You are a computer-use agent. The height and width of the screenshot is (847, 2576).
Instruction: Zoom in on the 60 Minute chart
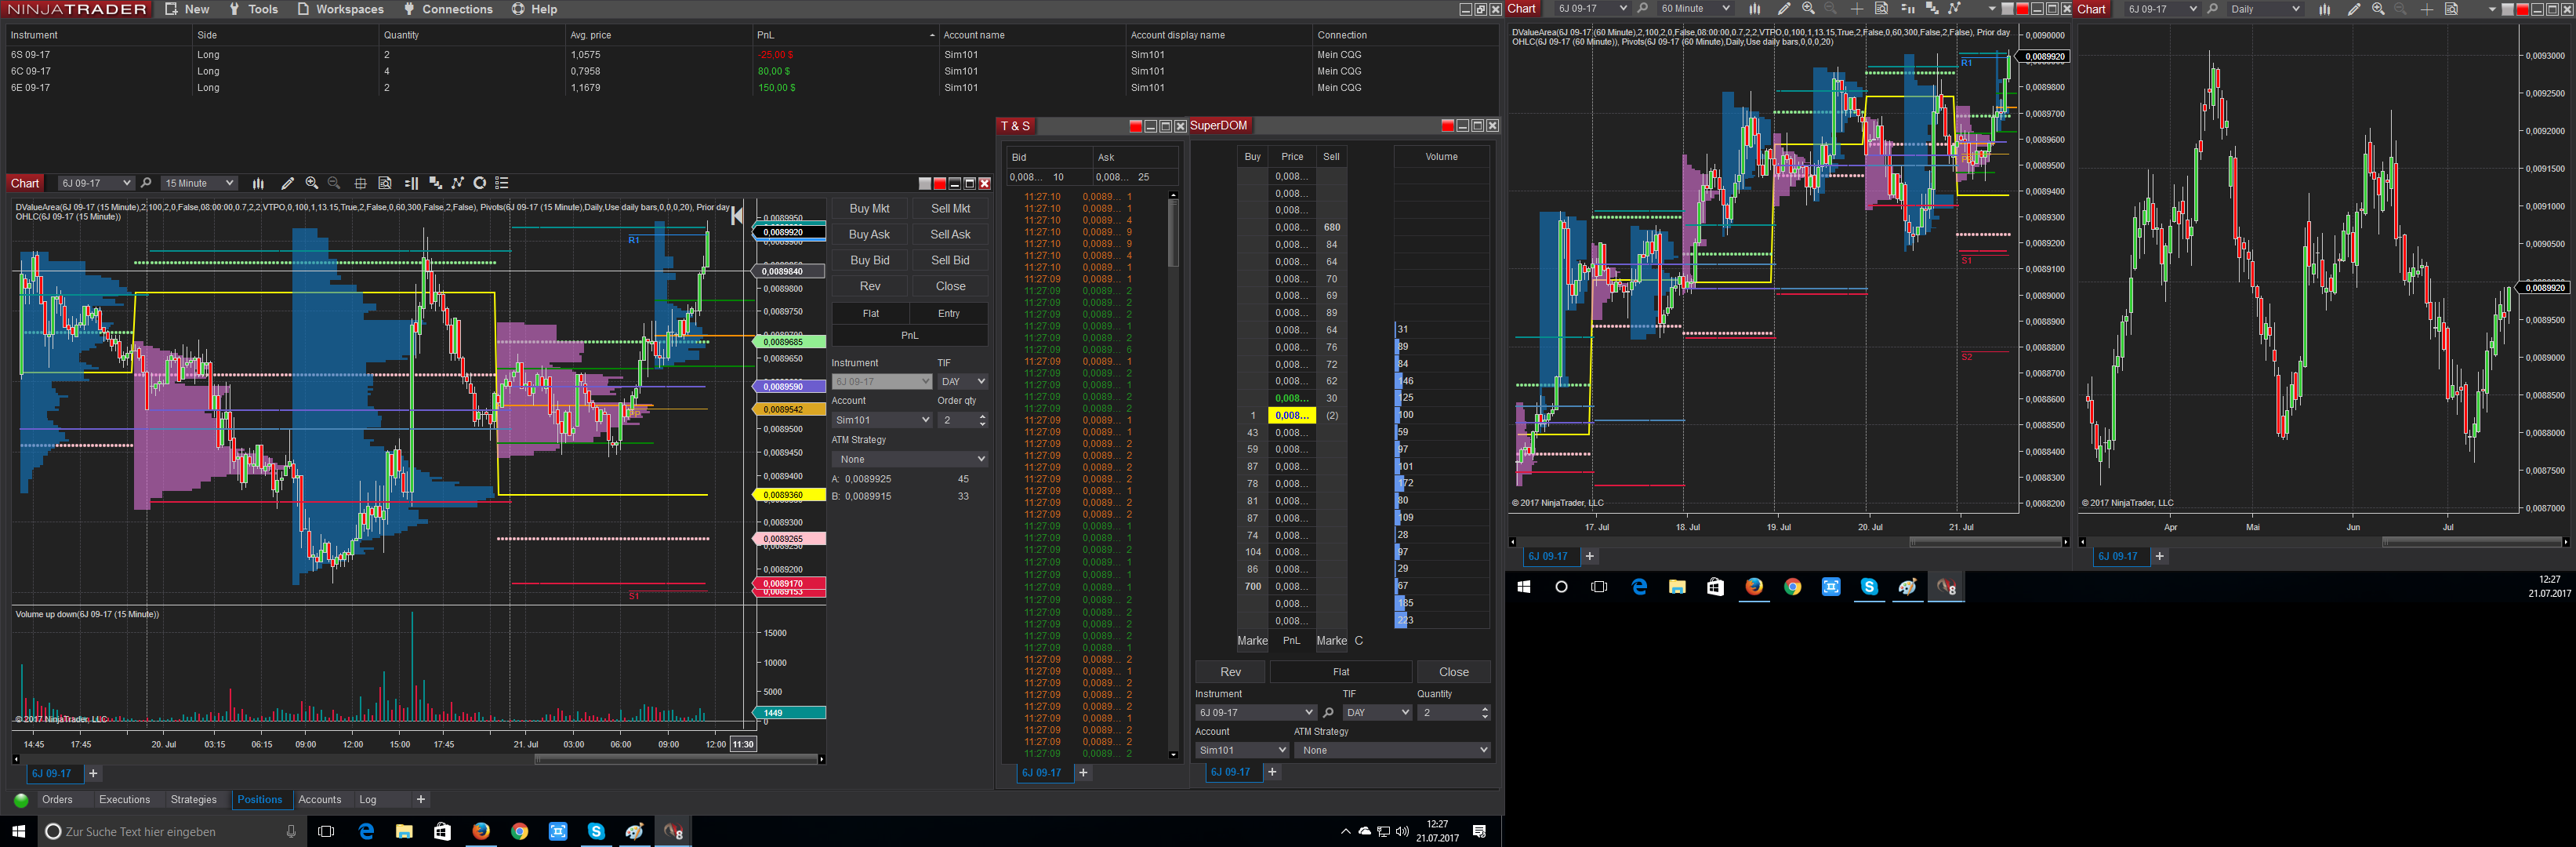[1808, 9]
